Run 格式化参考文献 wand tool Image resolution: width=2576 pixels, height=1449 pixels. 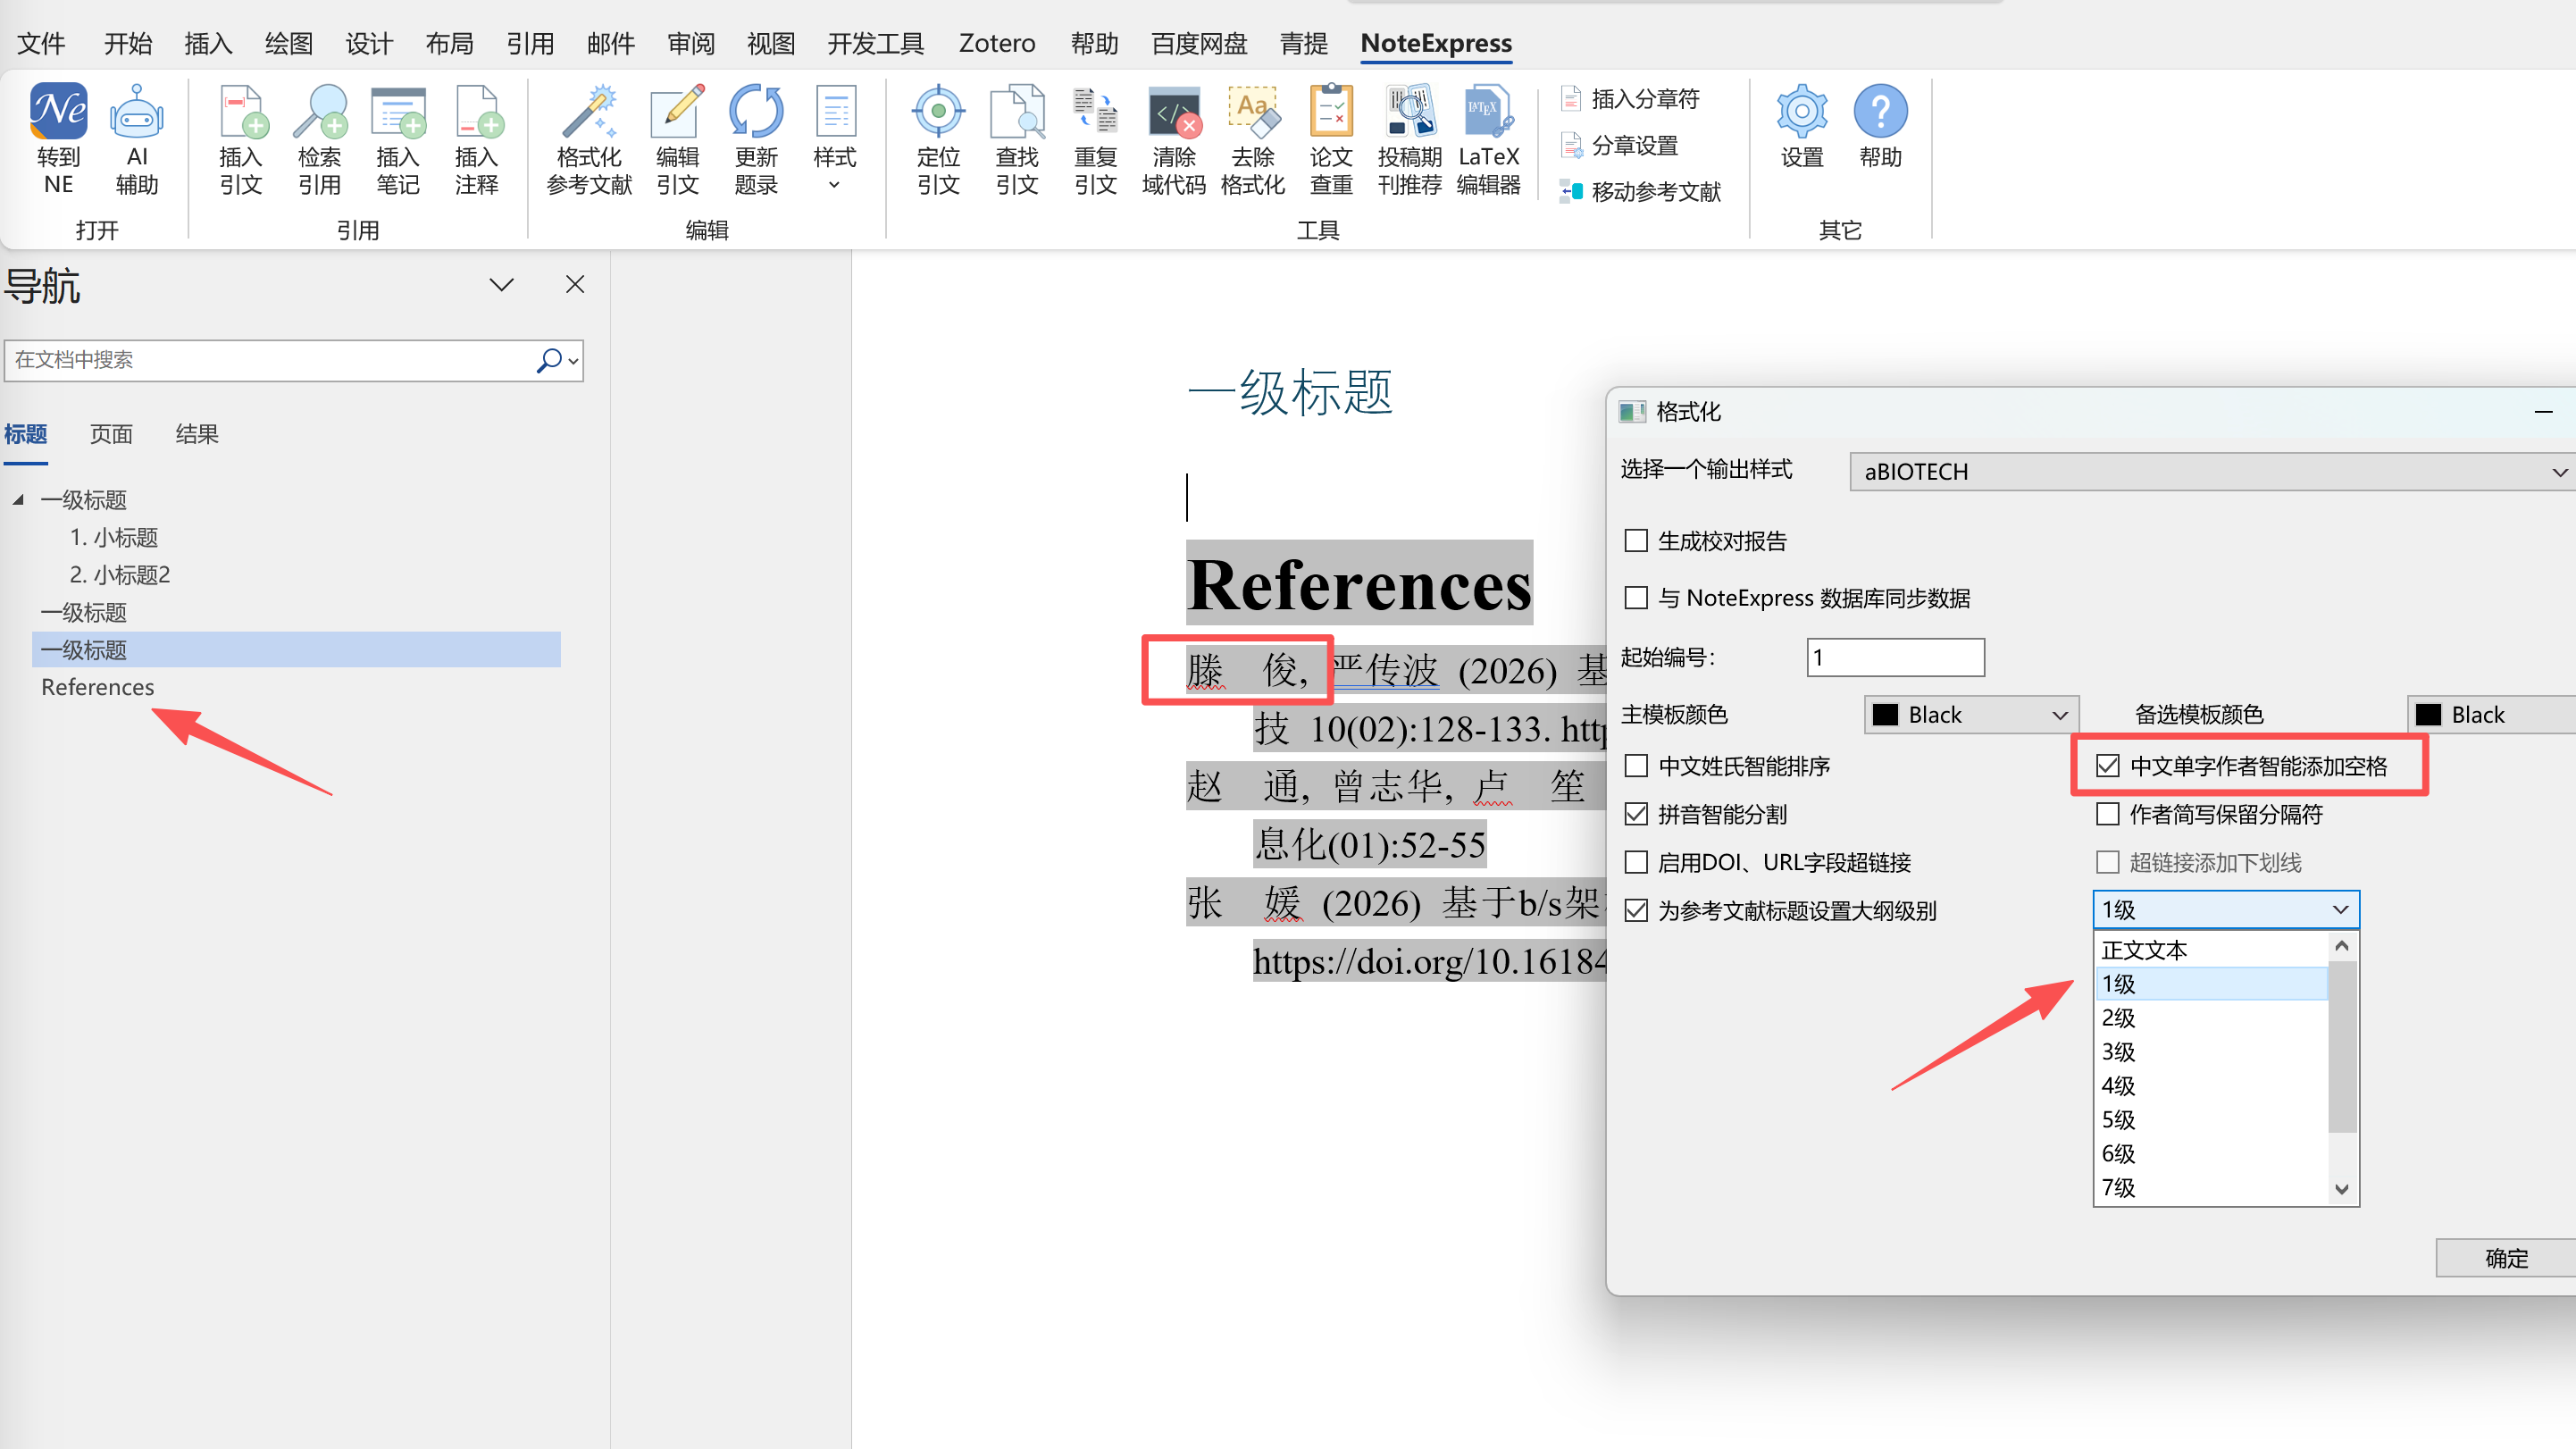tap(589, 138)
